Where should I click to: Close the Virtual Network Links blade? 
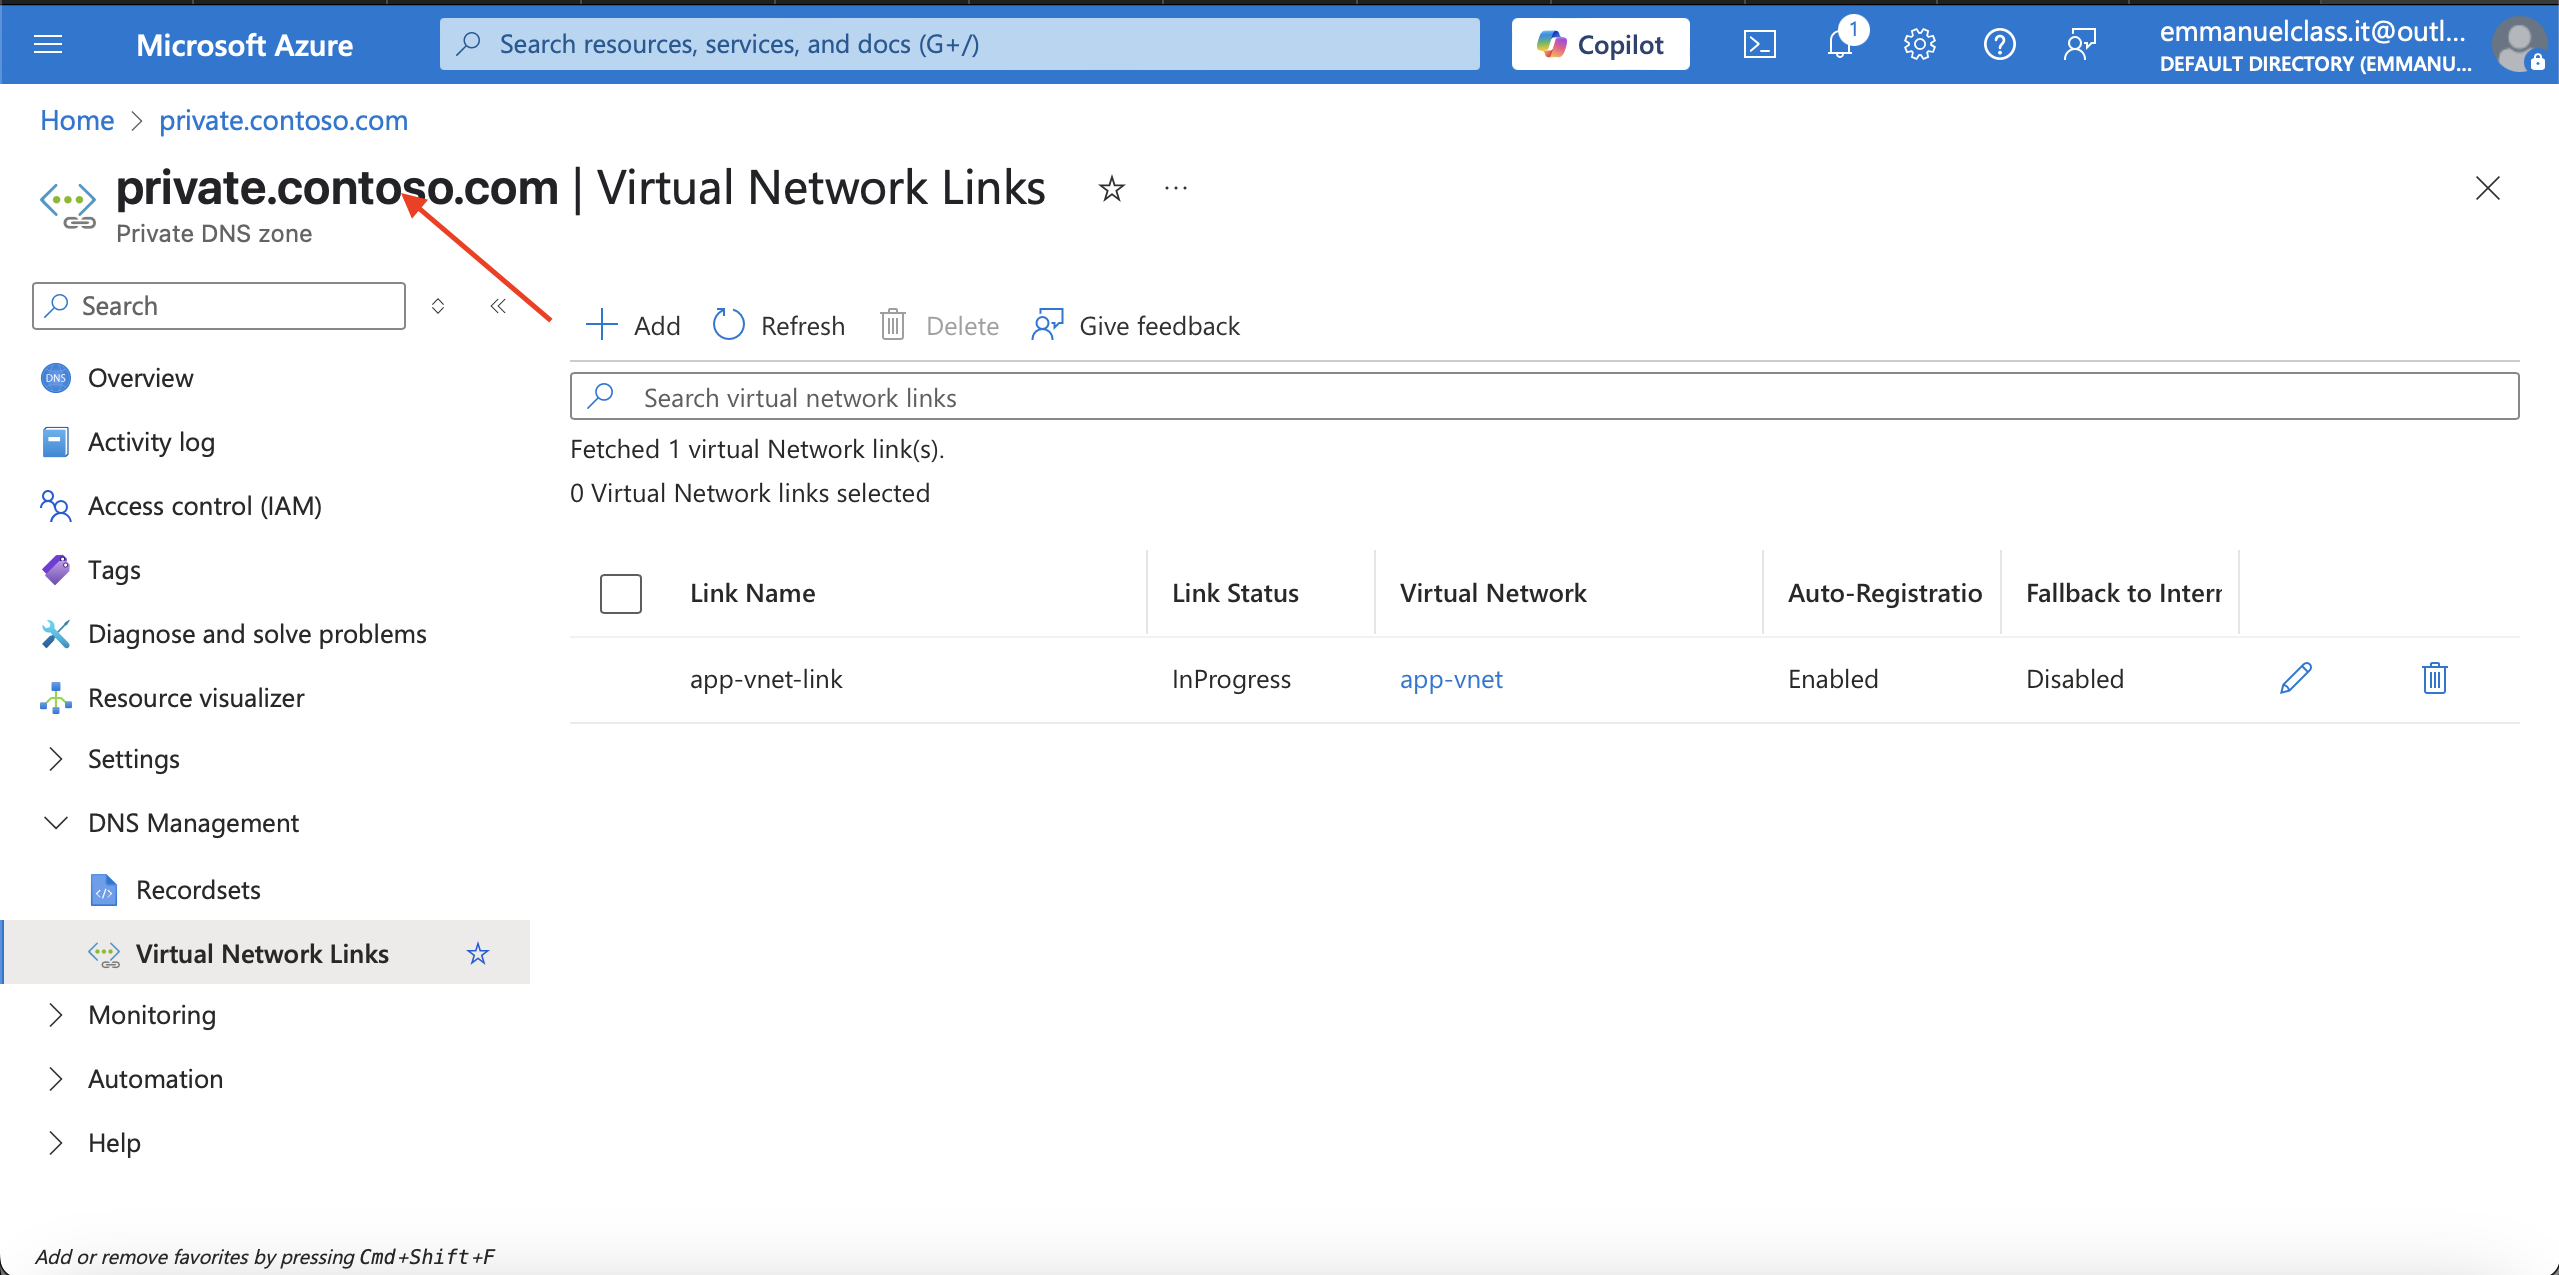tap(2487, 188)
